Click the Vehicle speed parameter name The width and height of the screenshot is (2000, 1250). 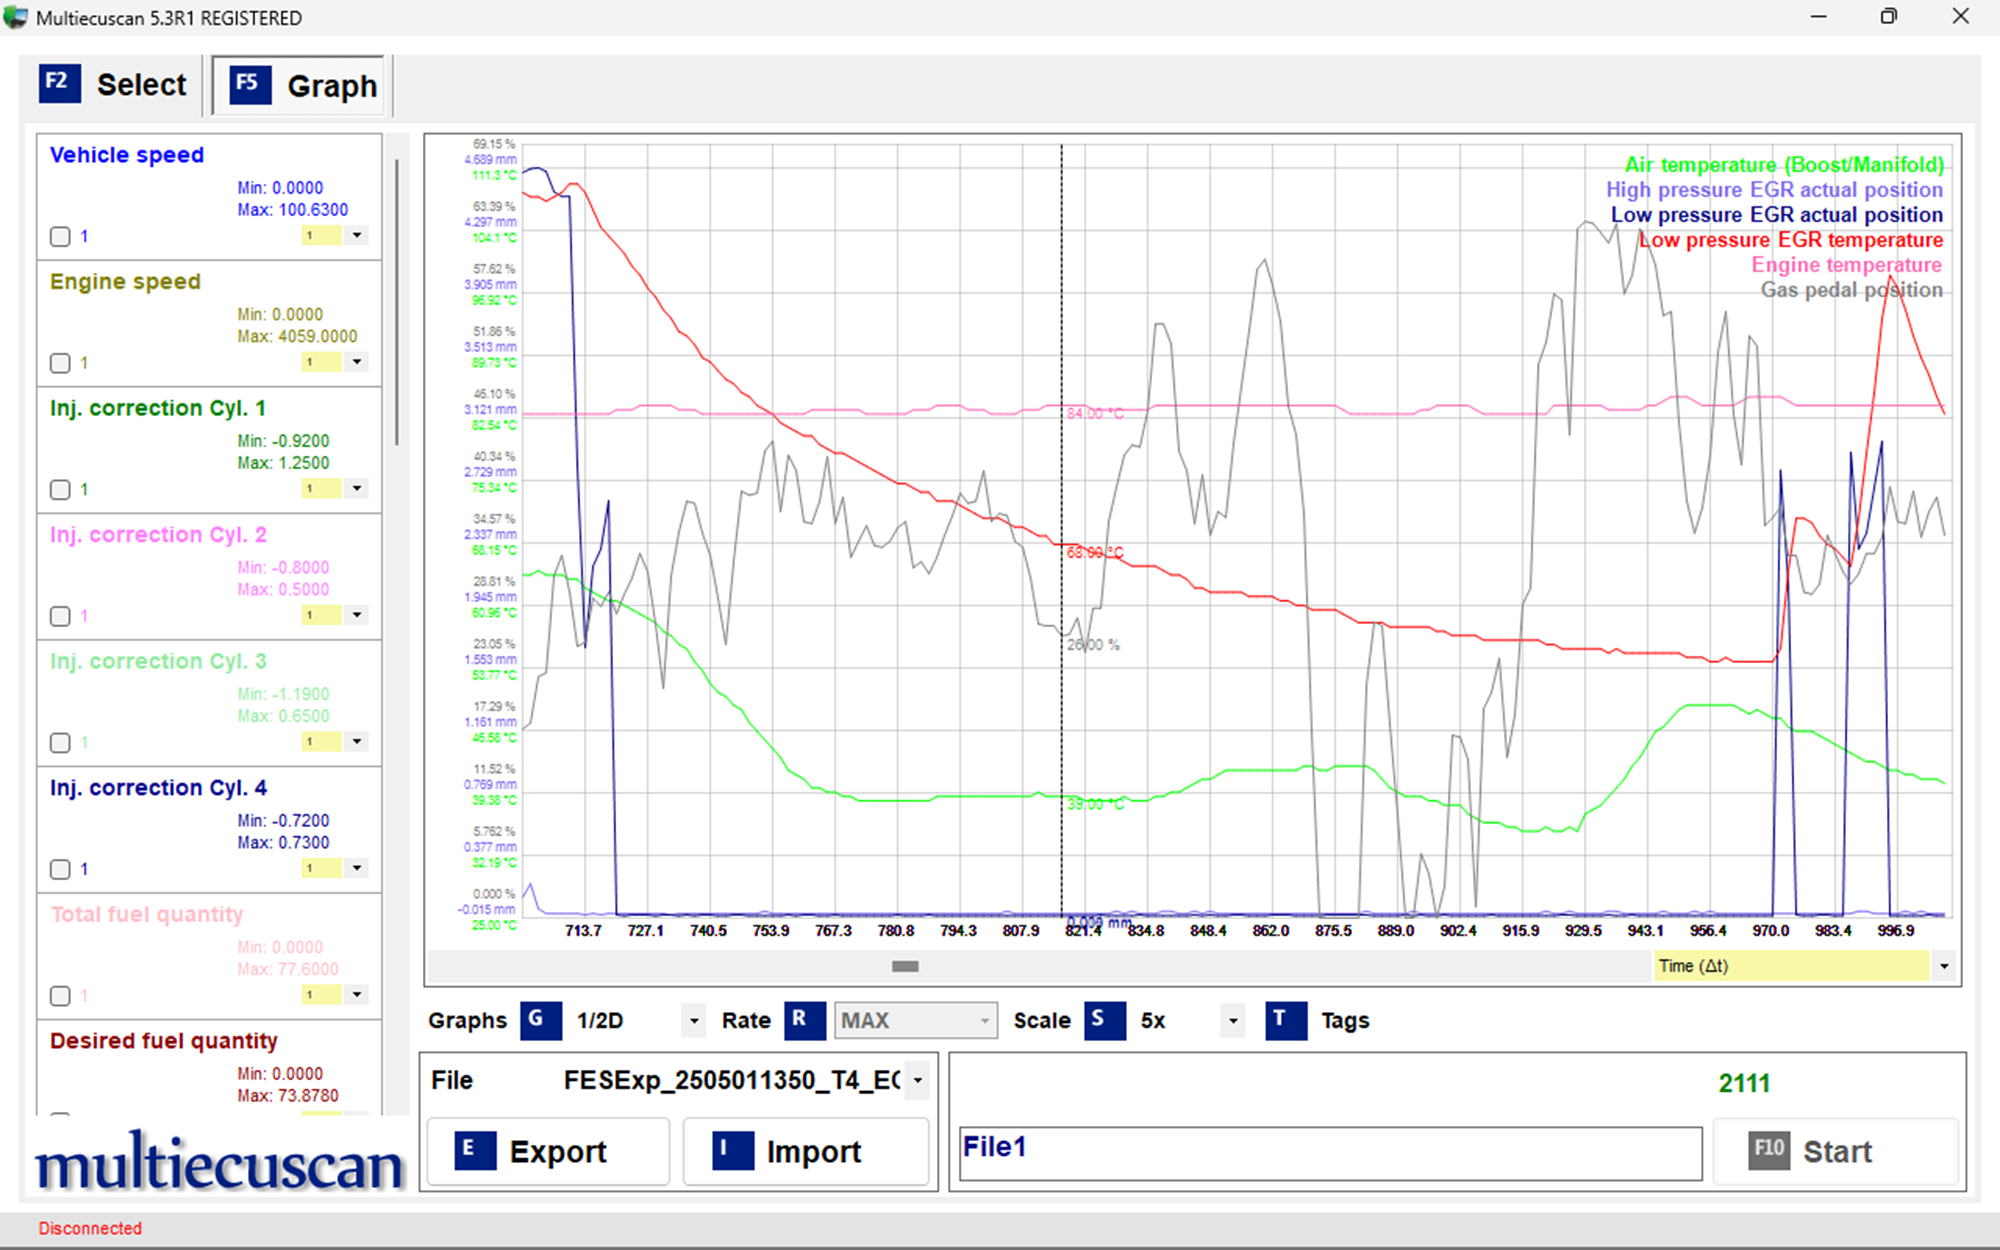127,155
